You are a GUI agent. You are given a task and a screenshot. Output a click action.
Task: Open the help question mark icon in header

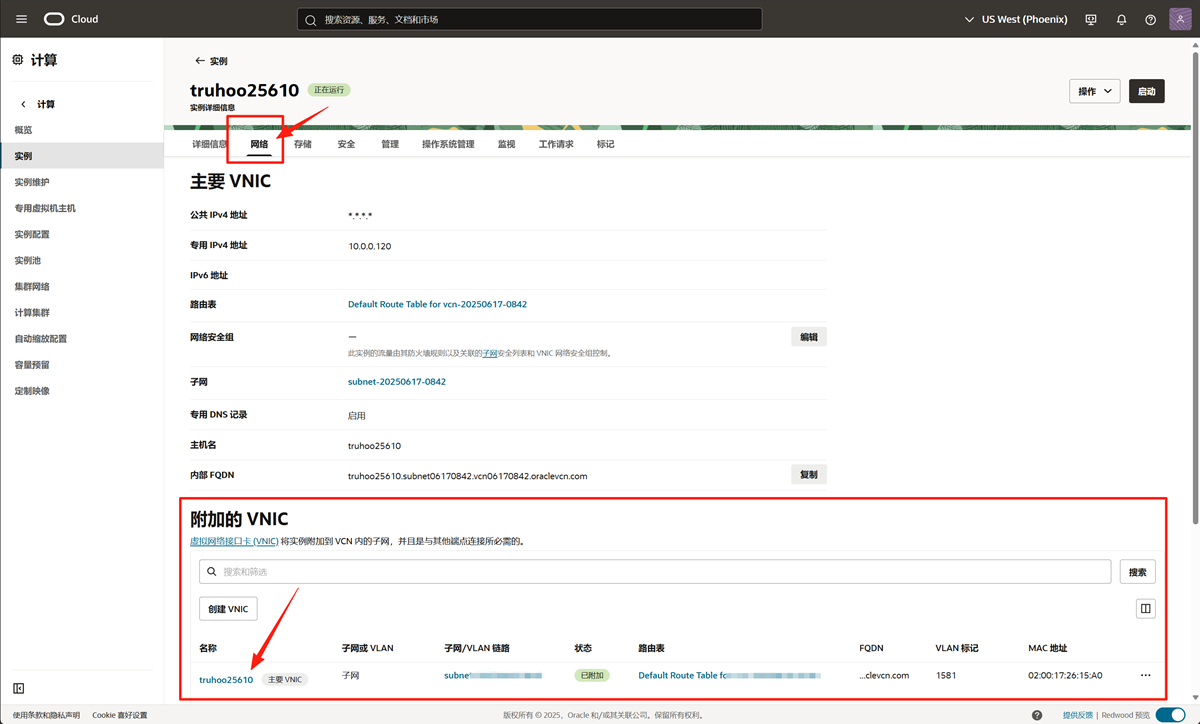point(1150,19)
